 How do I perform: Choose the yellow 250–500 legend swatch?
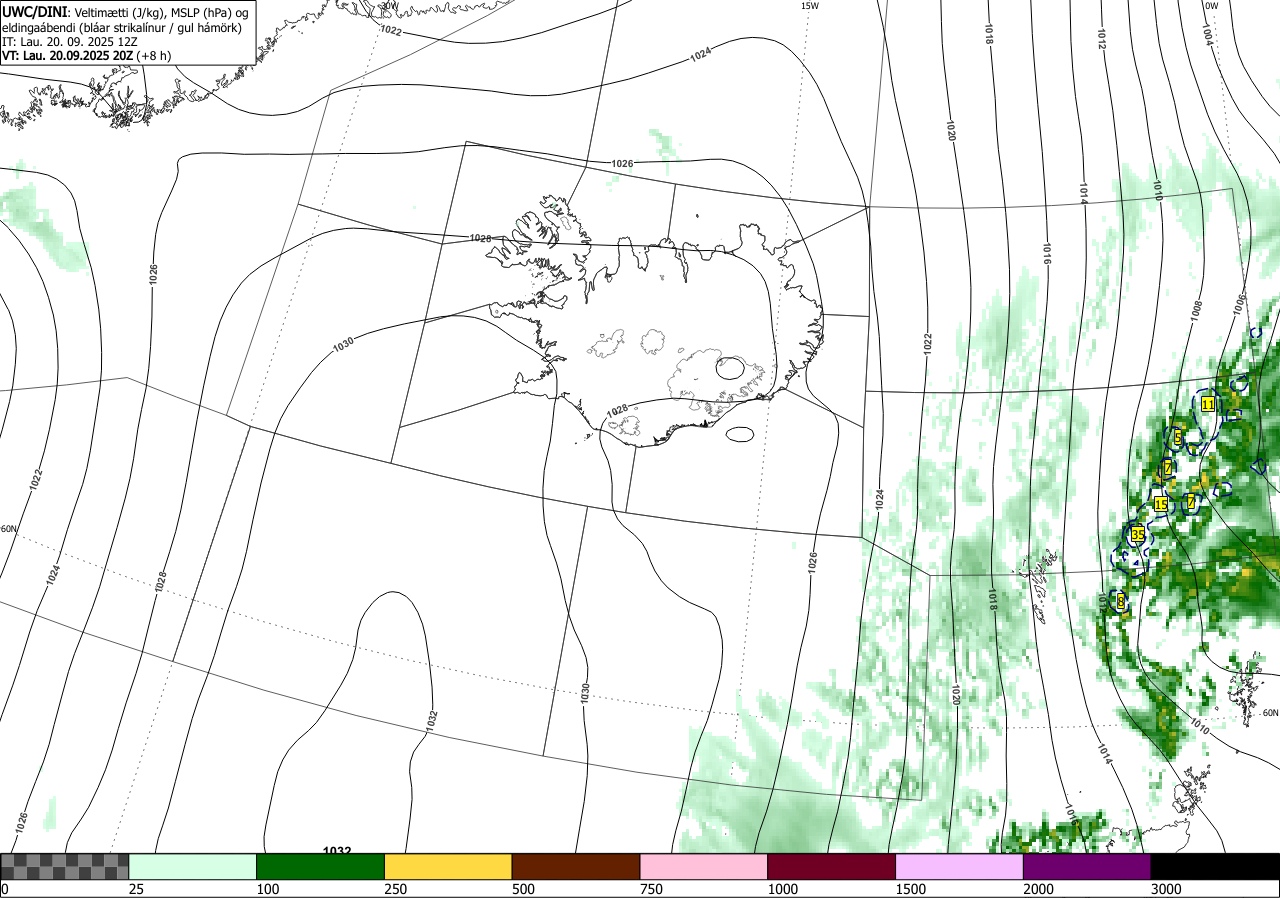click(448, 866)
